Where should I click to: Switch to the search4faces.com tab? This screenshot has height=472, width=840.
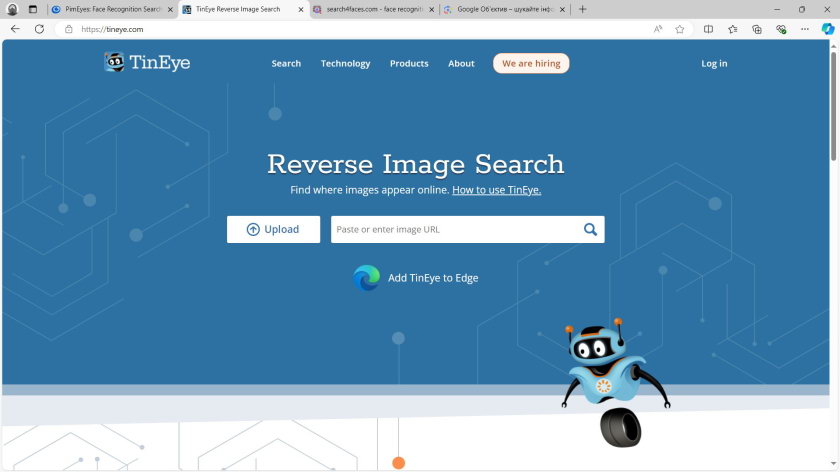point(373,9)
